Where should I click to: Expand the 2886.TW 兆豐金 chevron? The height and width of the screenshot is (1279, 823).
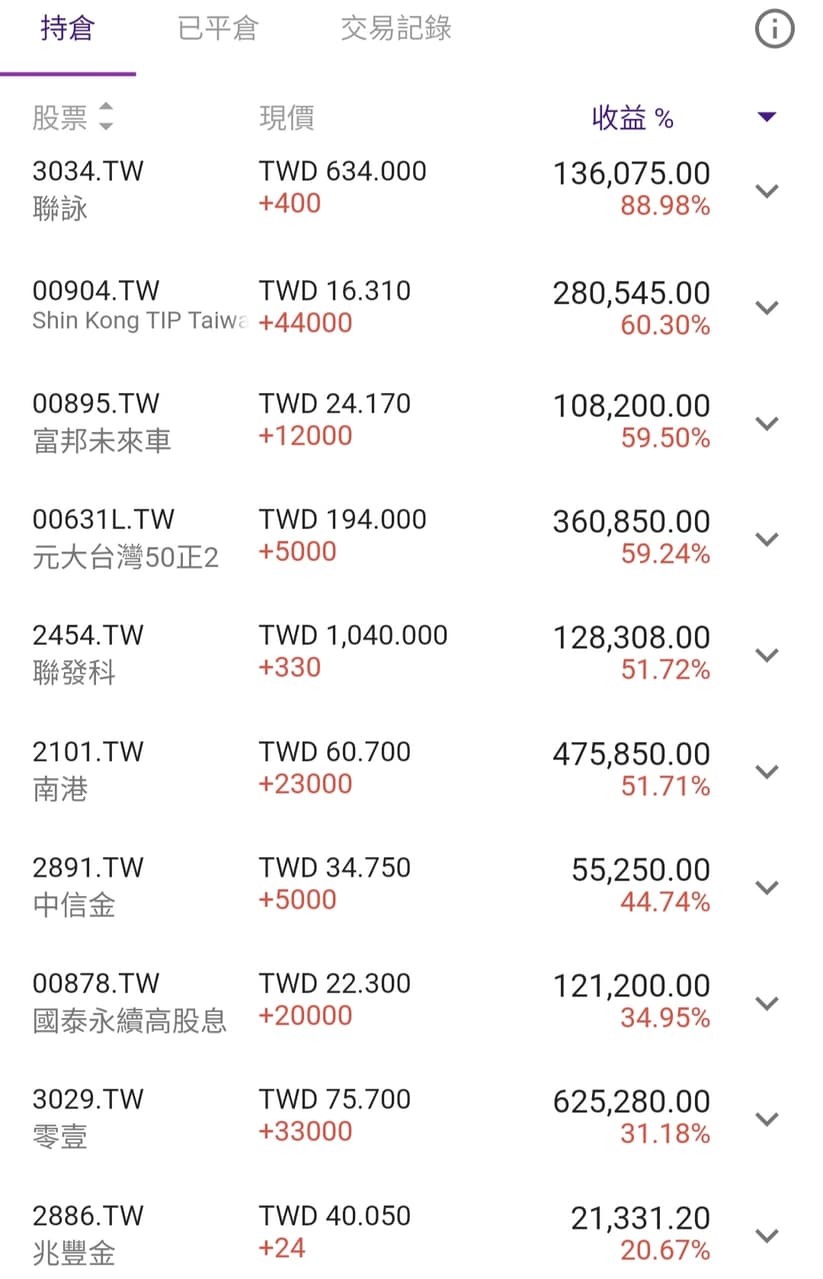click(x=766, y=1235)
